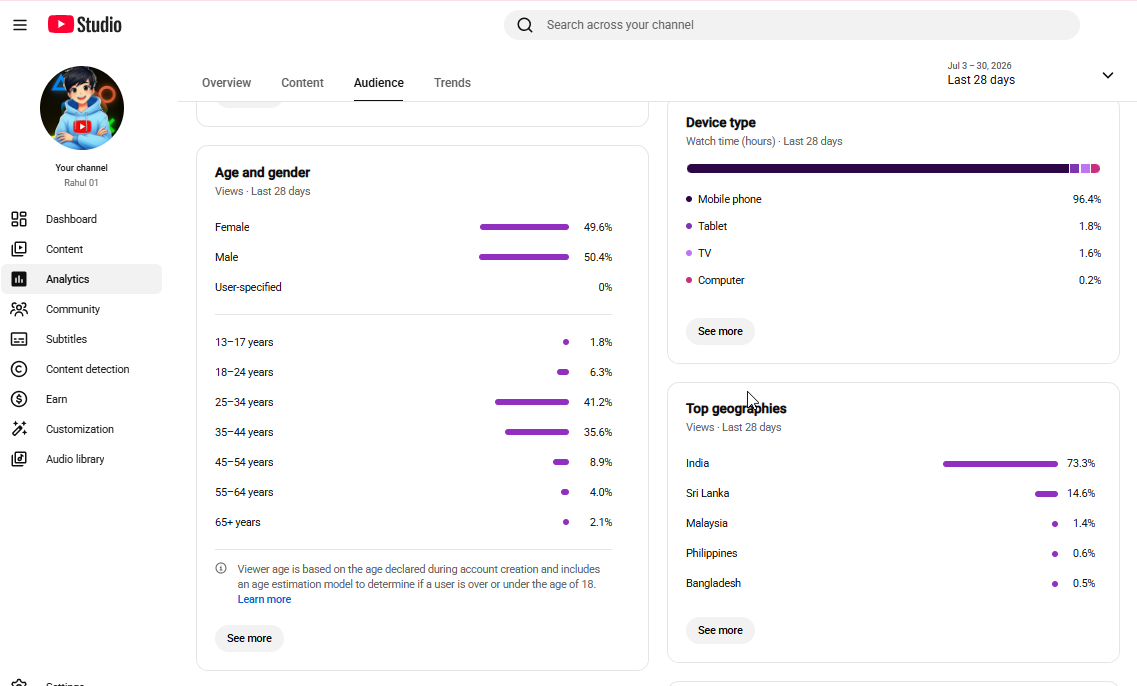This screenshot has width=1137, height=686.
Task: Click the Subtitles icon
Action: (19, 339)
